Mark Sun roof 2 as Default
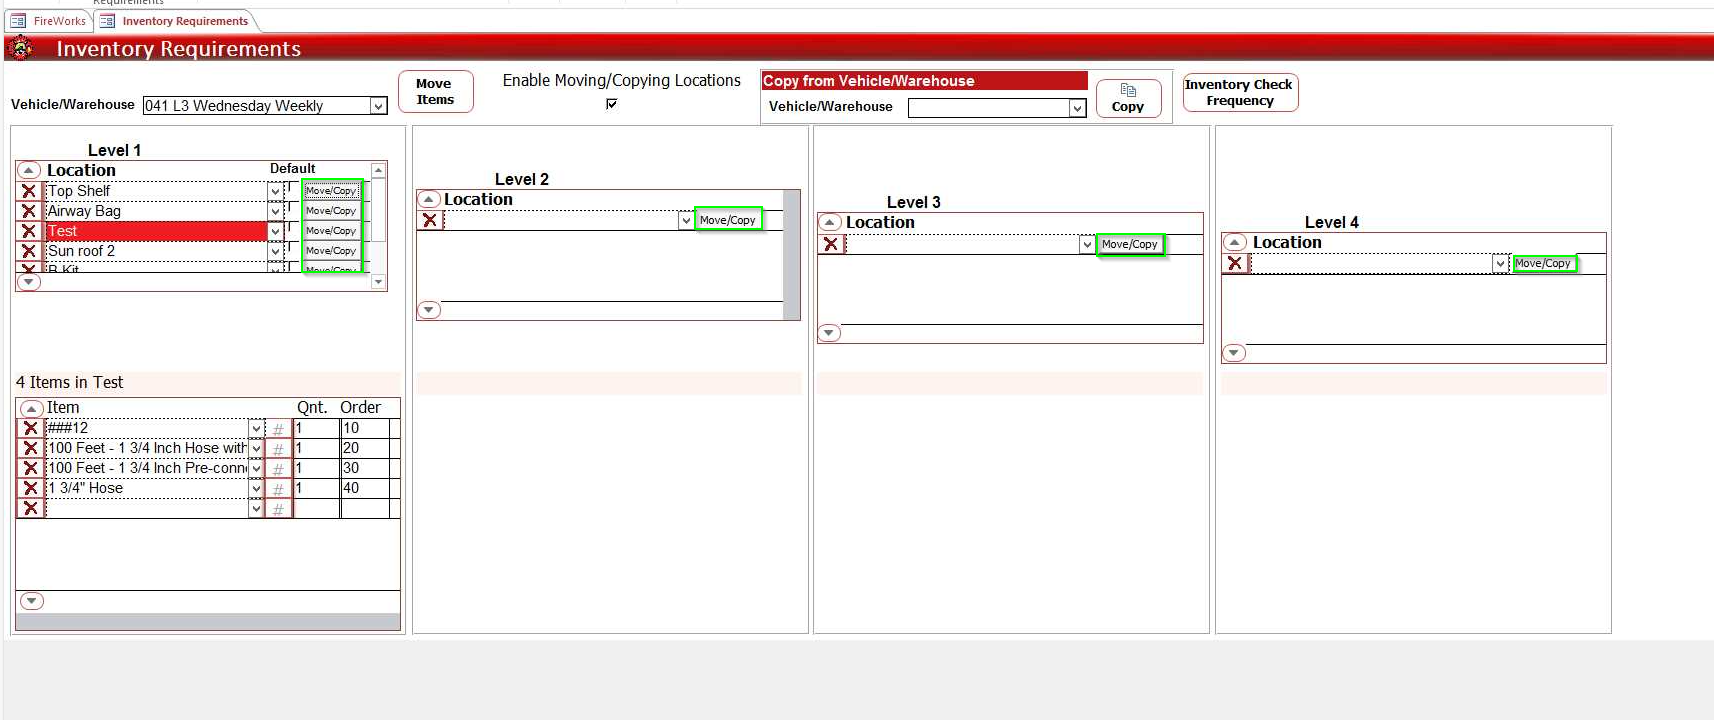Screen dimensions: 1714x720 click(x=292, y=247)
